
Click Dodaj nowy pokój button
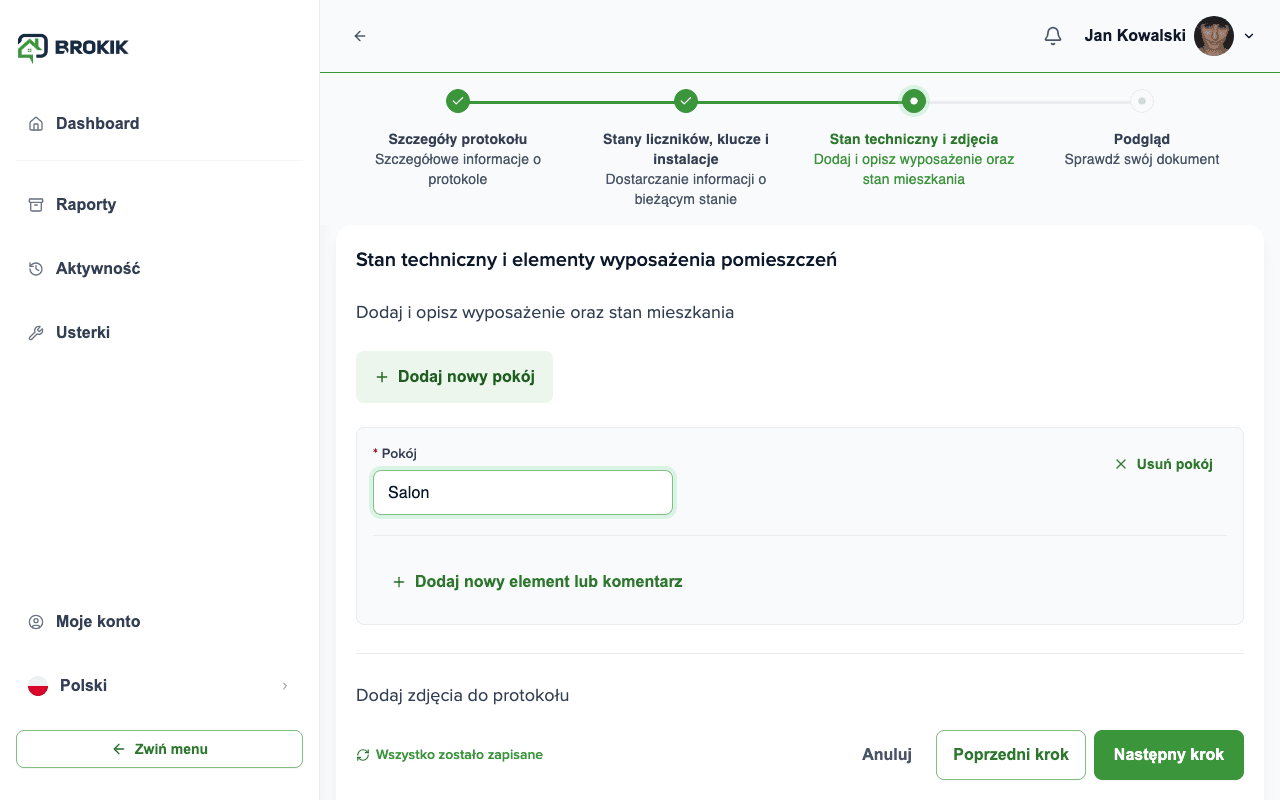[x=454, y=377]
